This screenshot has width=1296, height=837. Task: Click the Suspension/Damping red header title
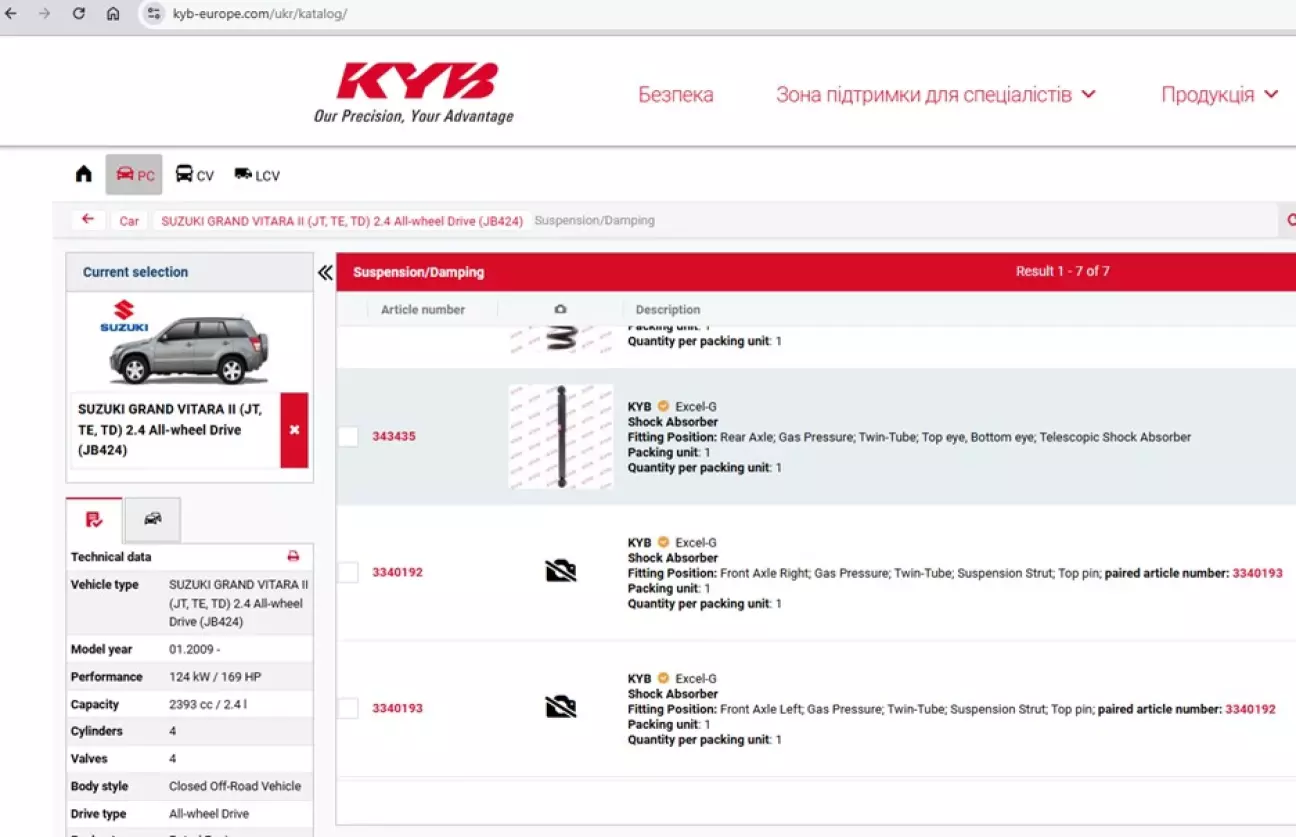[x=418, y=272]
